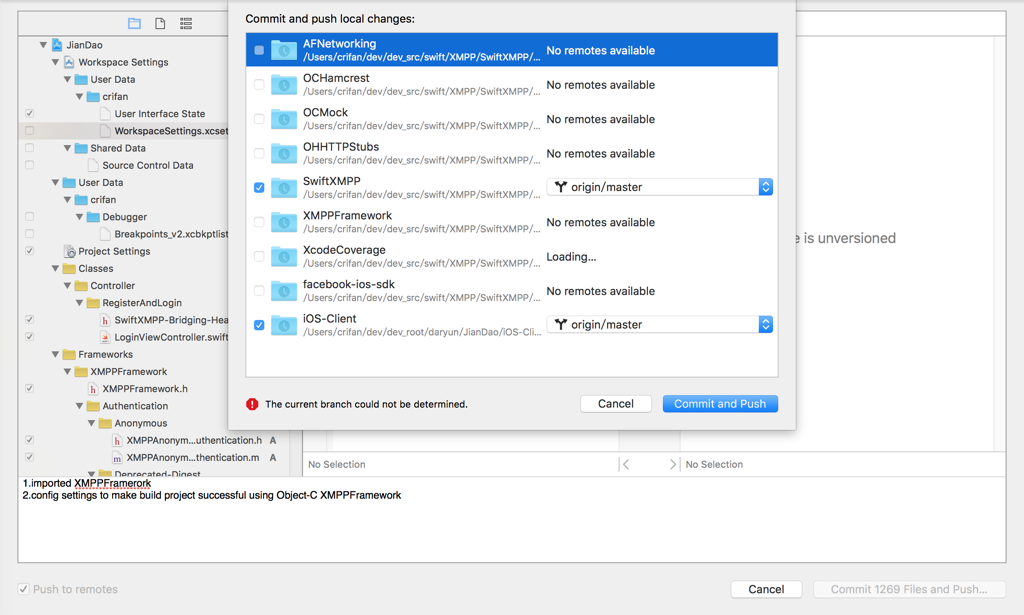This screenshot has width=1024, height=615.
Task: Switch to flat list view icon
Action: pos(186,24)
